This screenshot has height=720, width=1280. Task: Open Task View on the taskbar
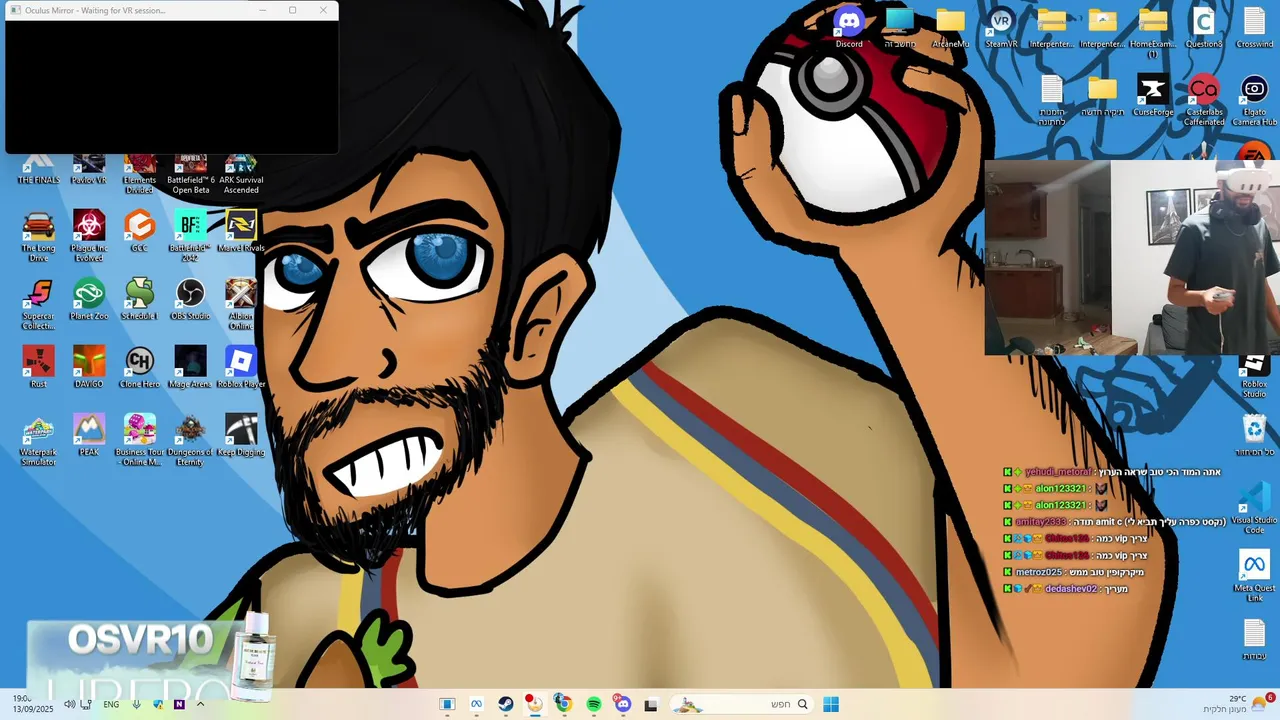(651, 704)
